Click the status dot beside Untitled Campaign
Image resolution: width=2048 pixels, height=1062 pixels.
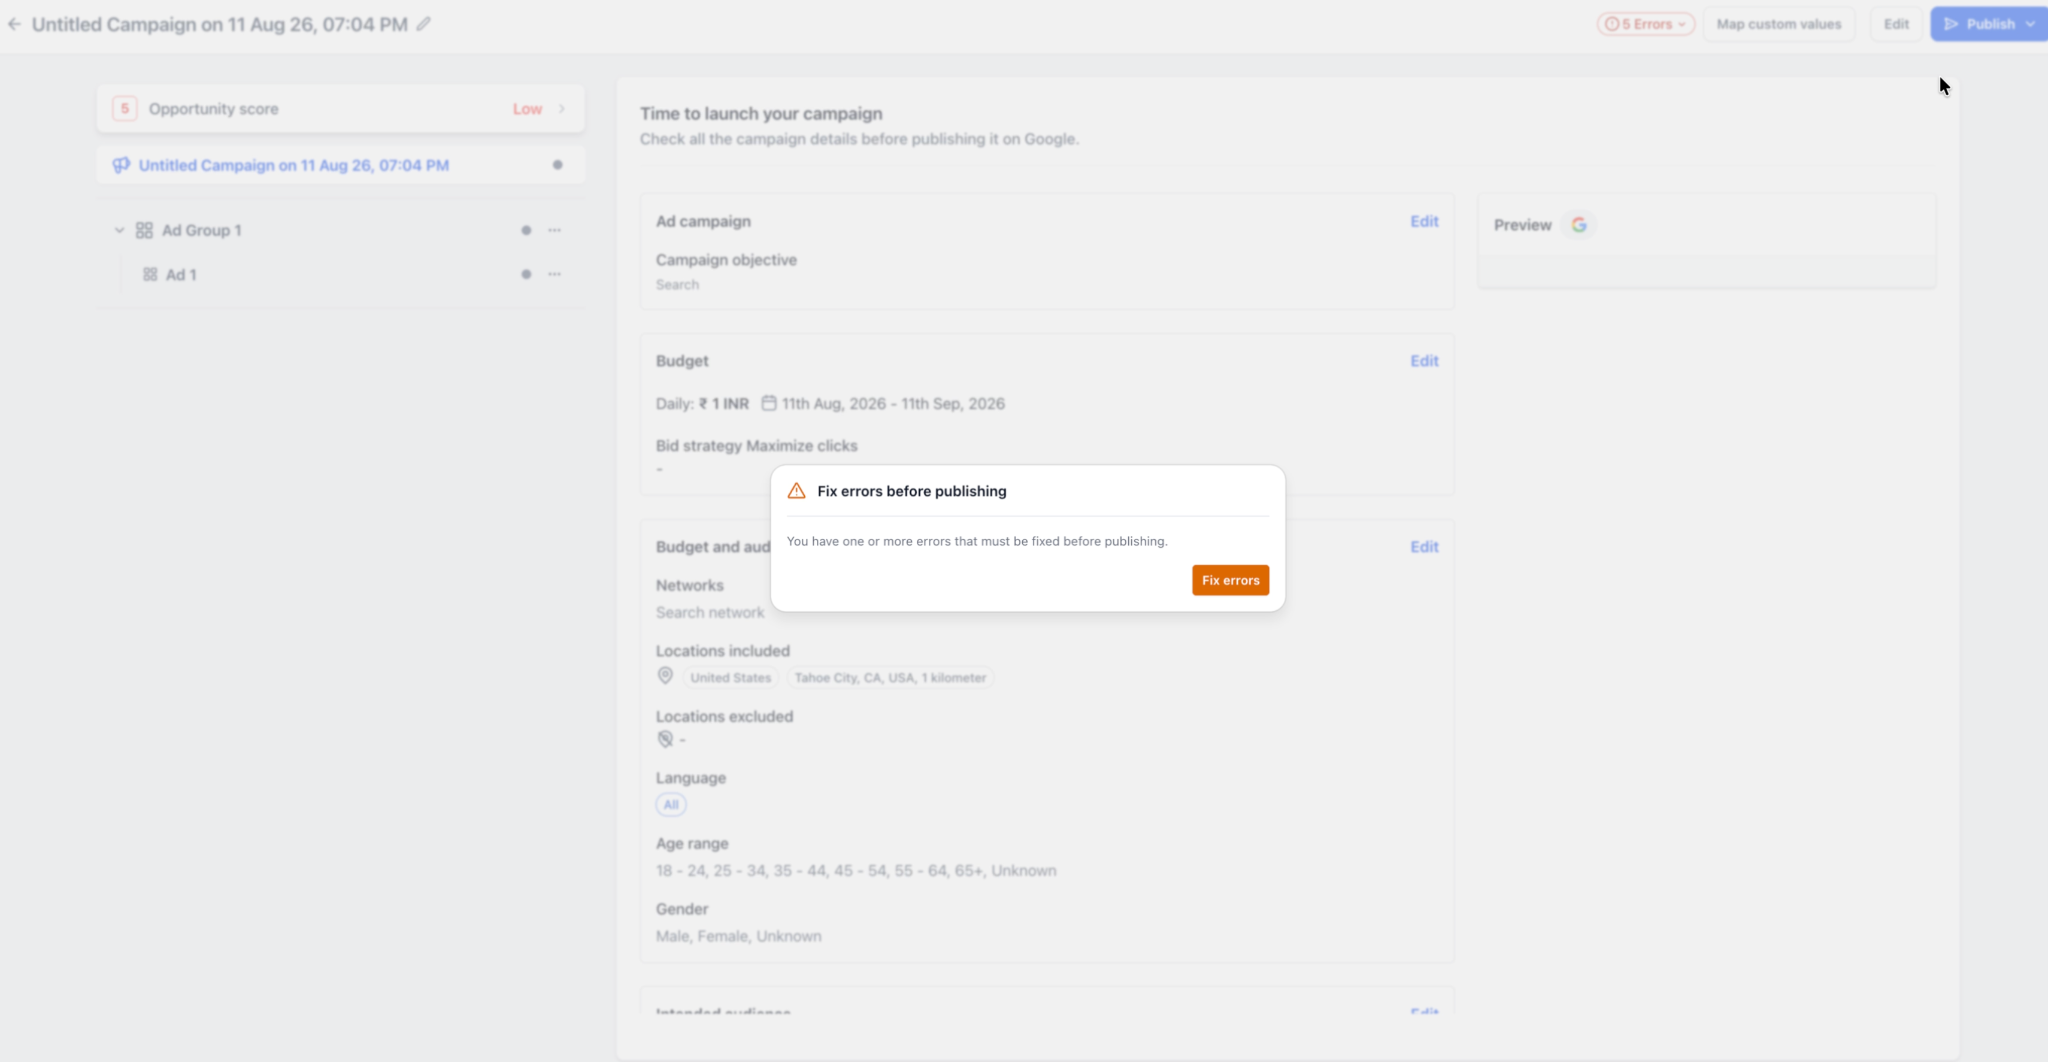point(557,165)
